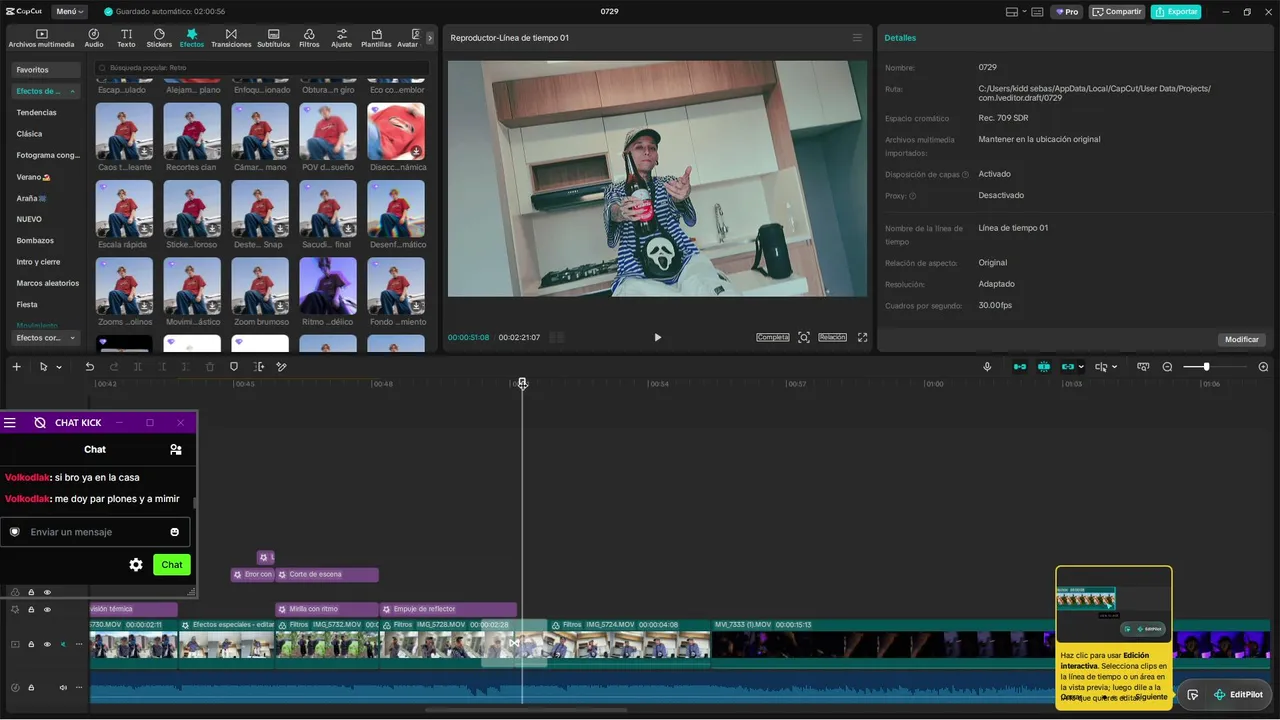Image resolution: width=1280 pixels, height=720 pixels.
Task: Open the Stickers tab
Action: 159,38
